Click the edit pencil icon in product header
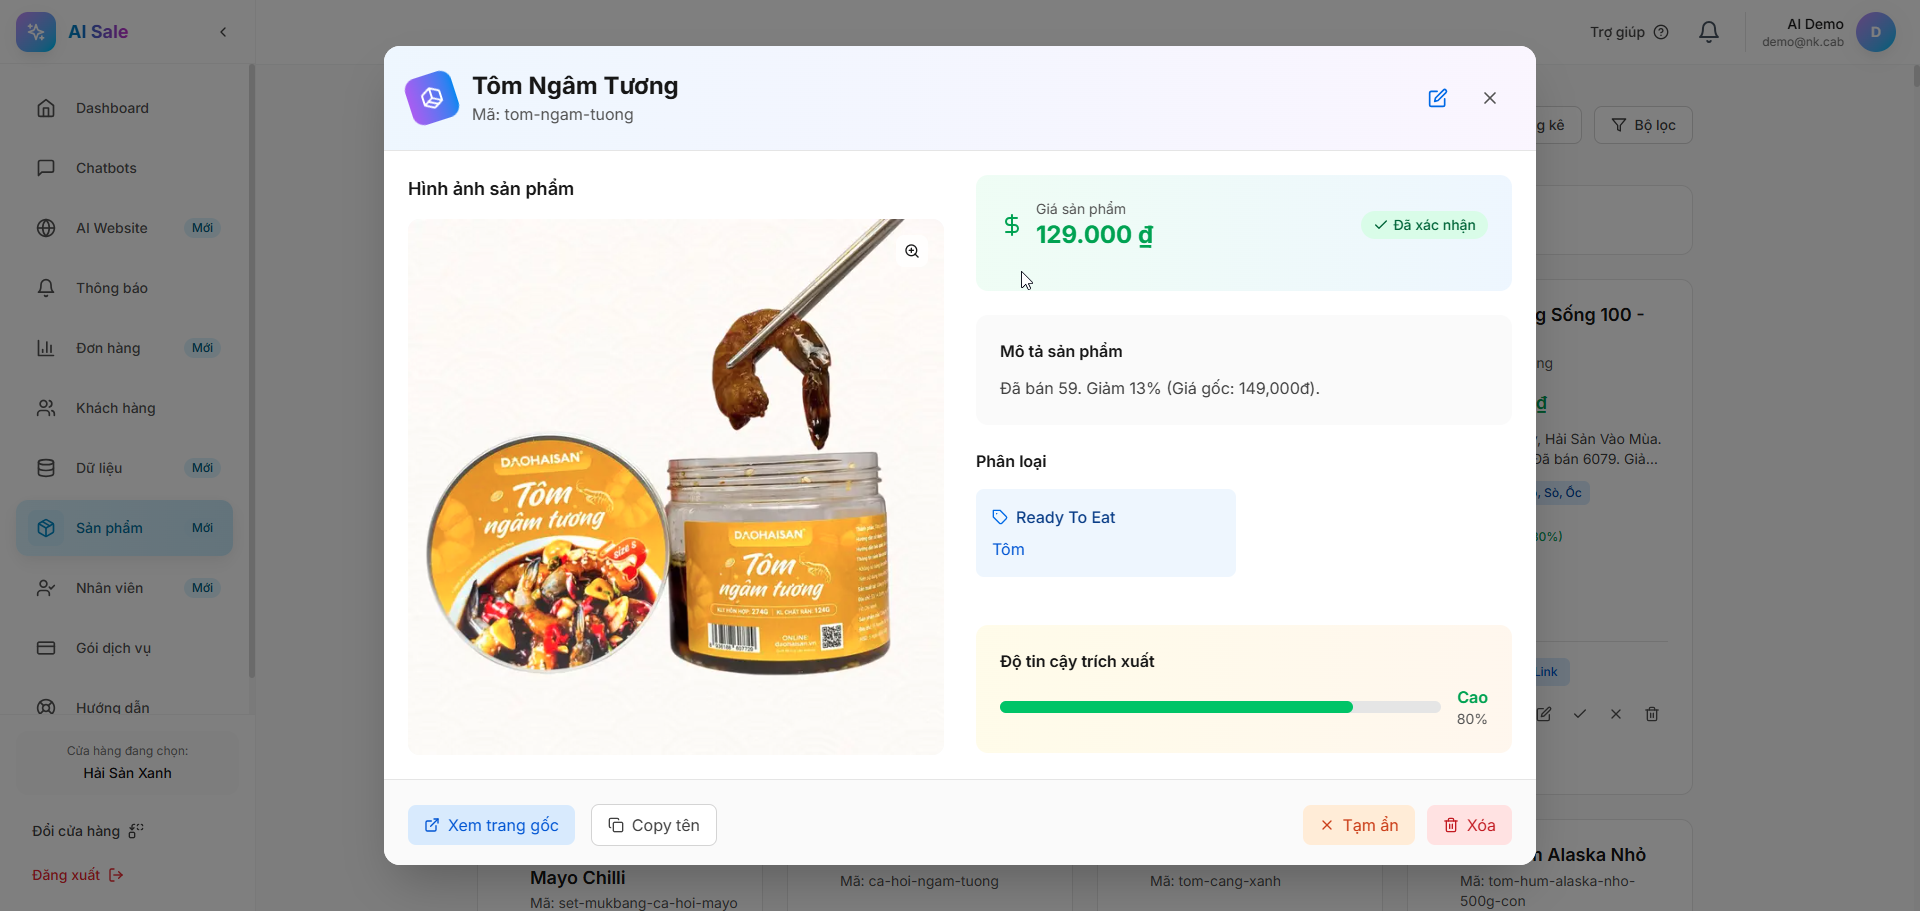The image size is (1920, 911). [1437, 98]
